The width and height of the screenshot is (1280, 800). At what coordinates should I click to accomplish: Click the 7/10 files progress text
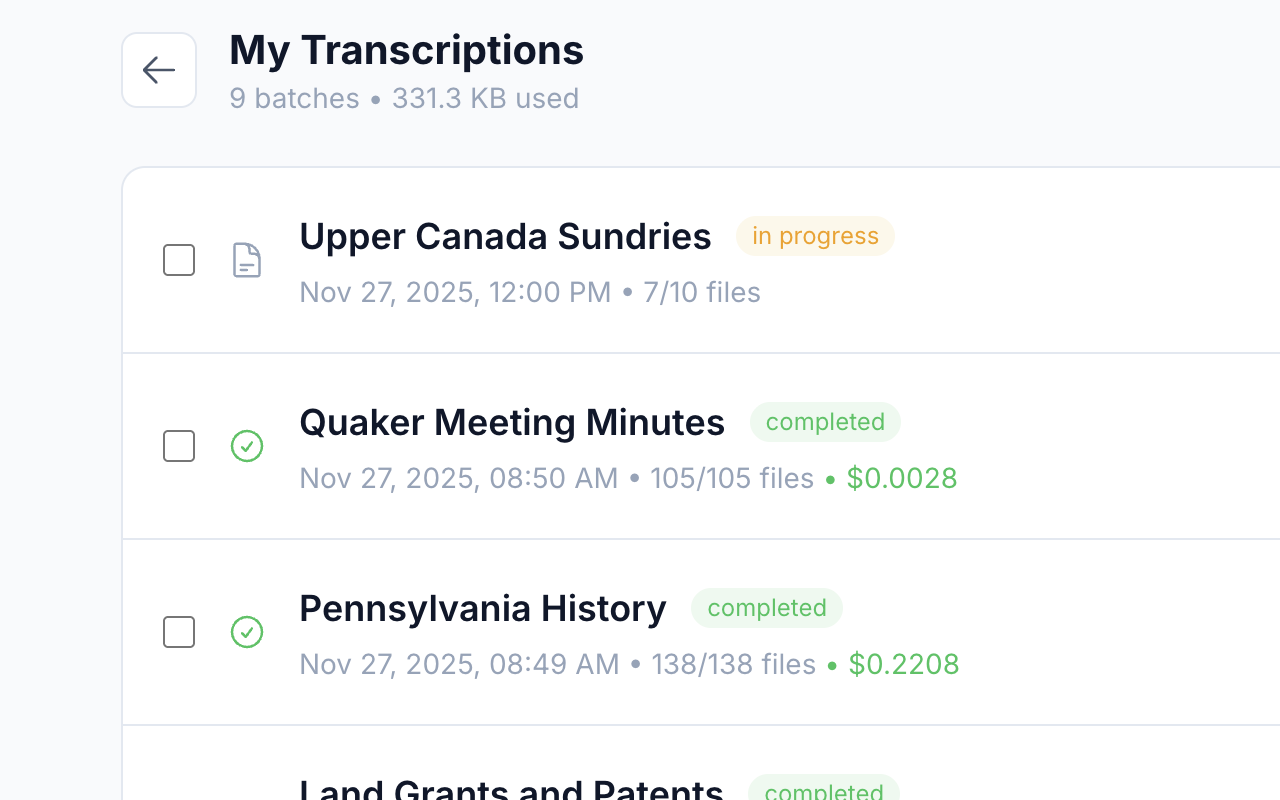tap(702, 292)
